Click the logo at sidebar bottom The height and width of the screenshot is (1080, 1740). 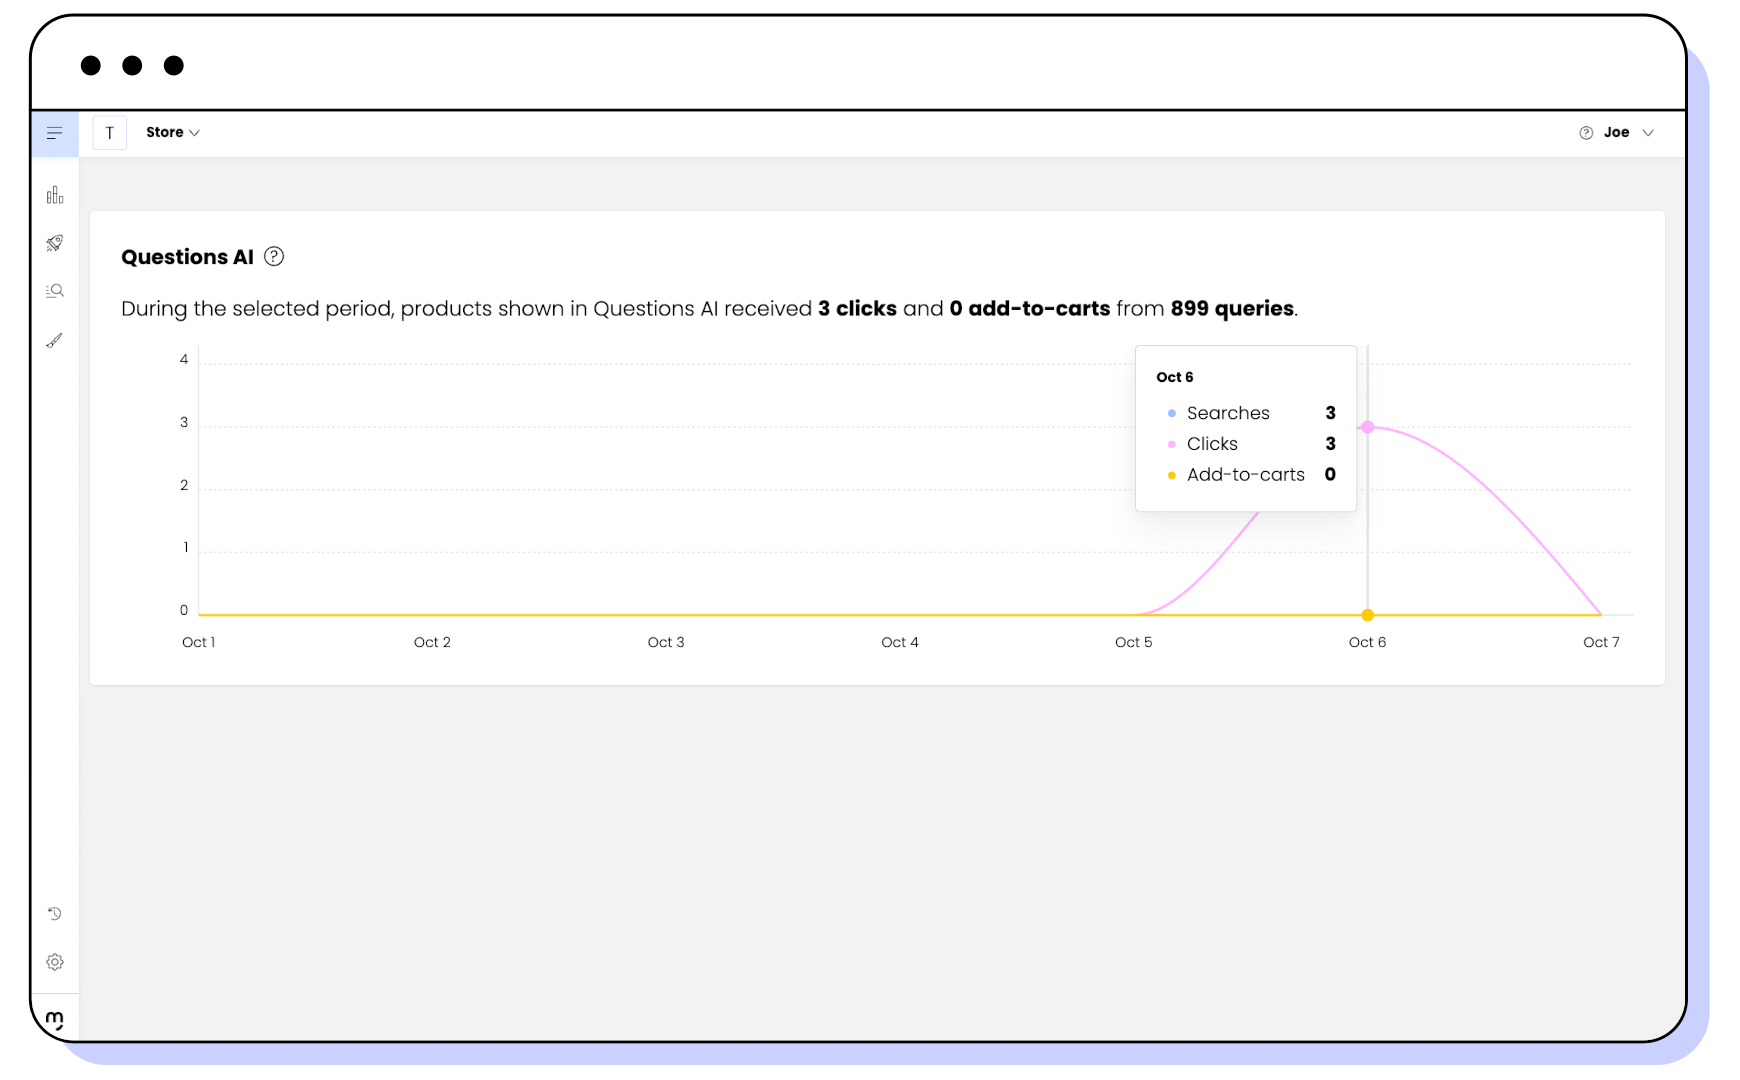55,1020
